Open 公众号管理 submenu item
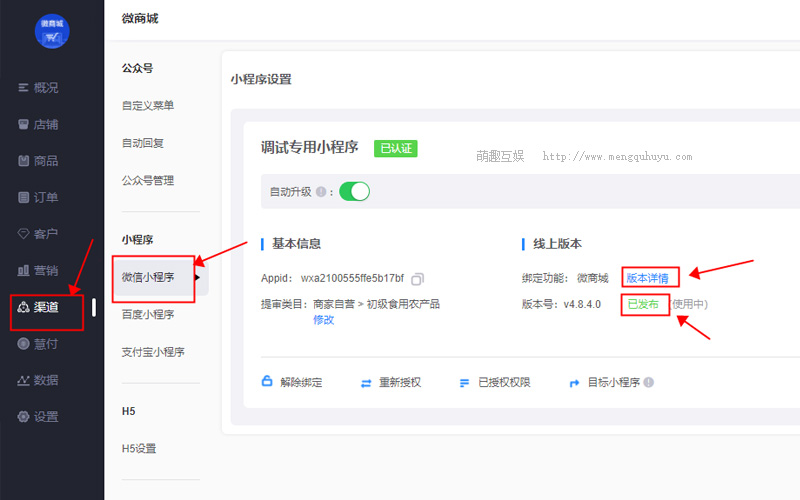 pyautogui.click(x=148, y=181)
